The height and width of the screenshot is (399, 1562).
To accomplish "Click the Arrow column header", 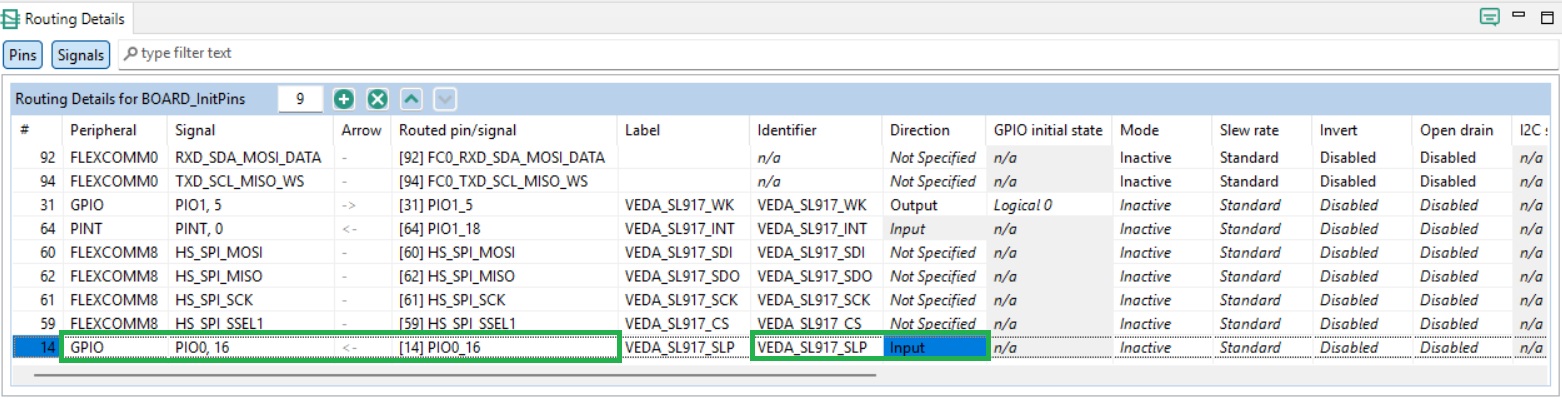I will click(x=361, y=130).
